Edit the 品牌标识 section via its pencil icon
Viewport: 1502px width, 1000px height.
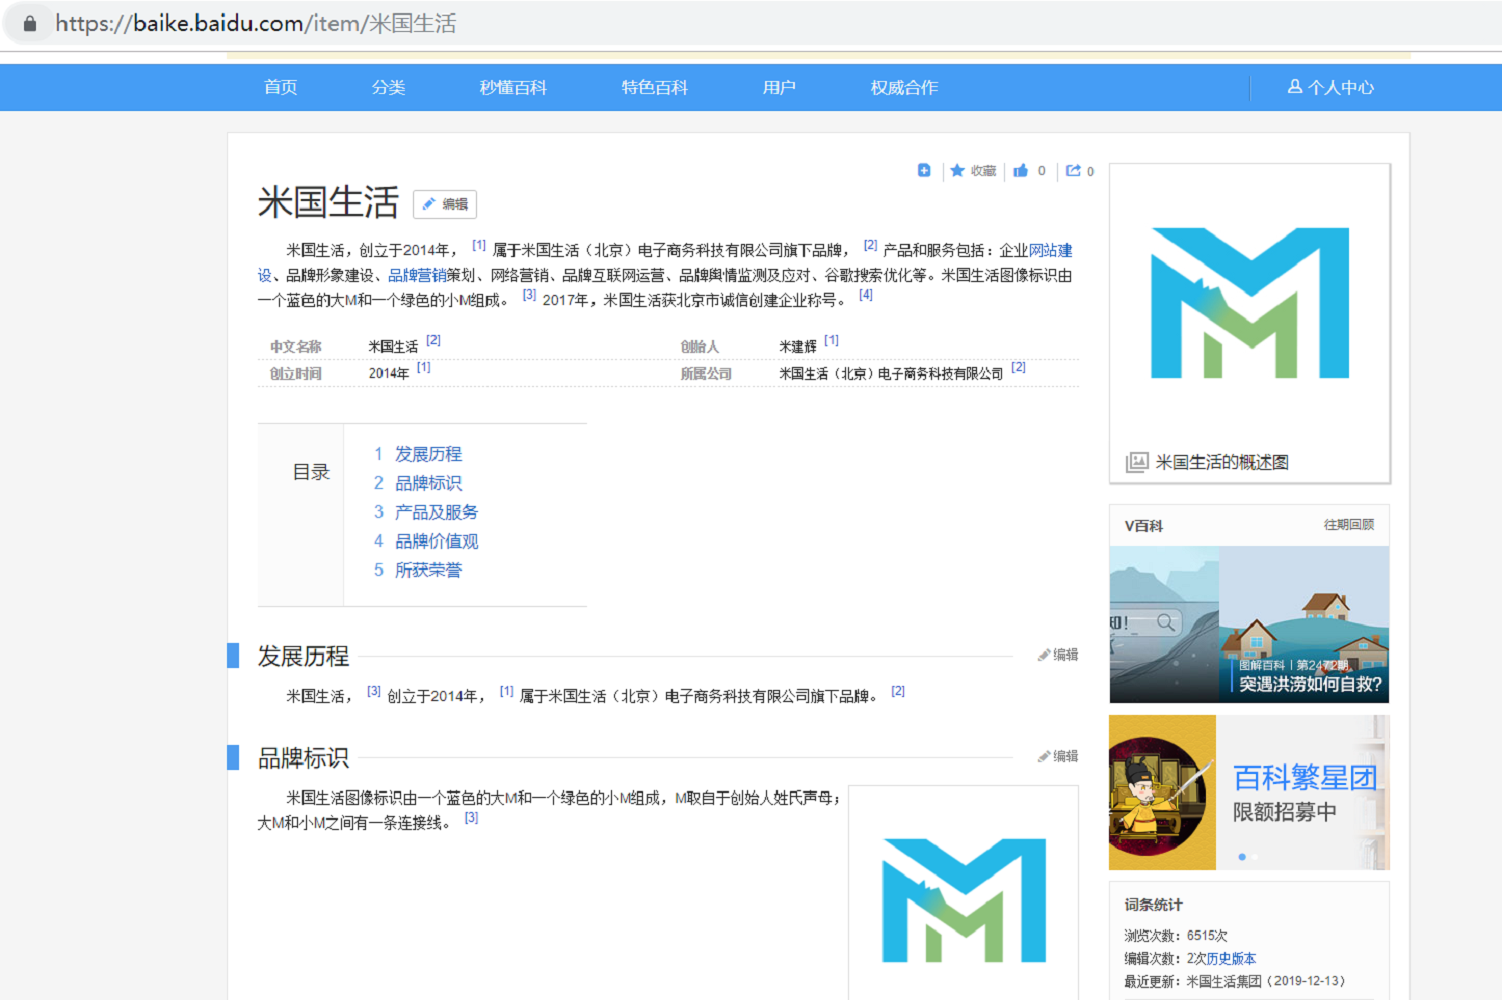click(1058, 756)
